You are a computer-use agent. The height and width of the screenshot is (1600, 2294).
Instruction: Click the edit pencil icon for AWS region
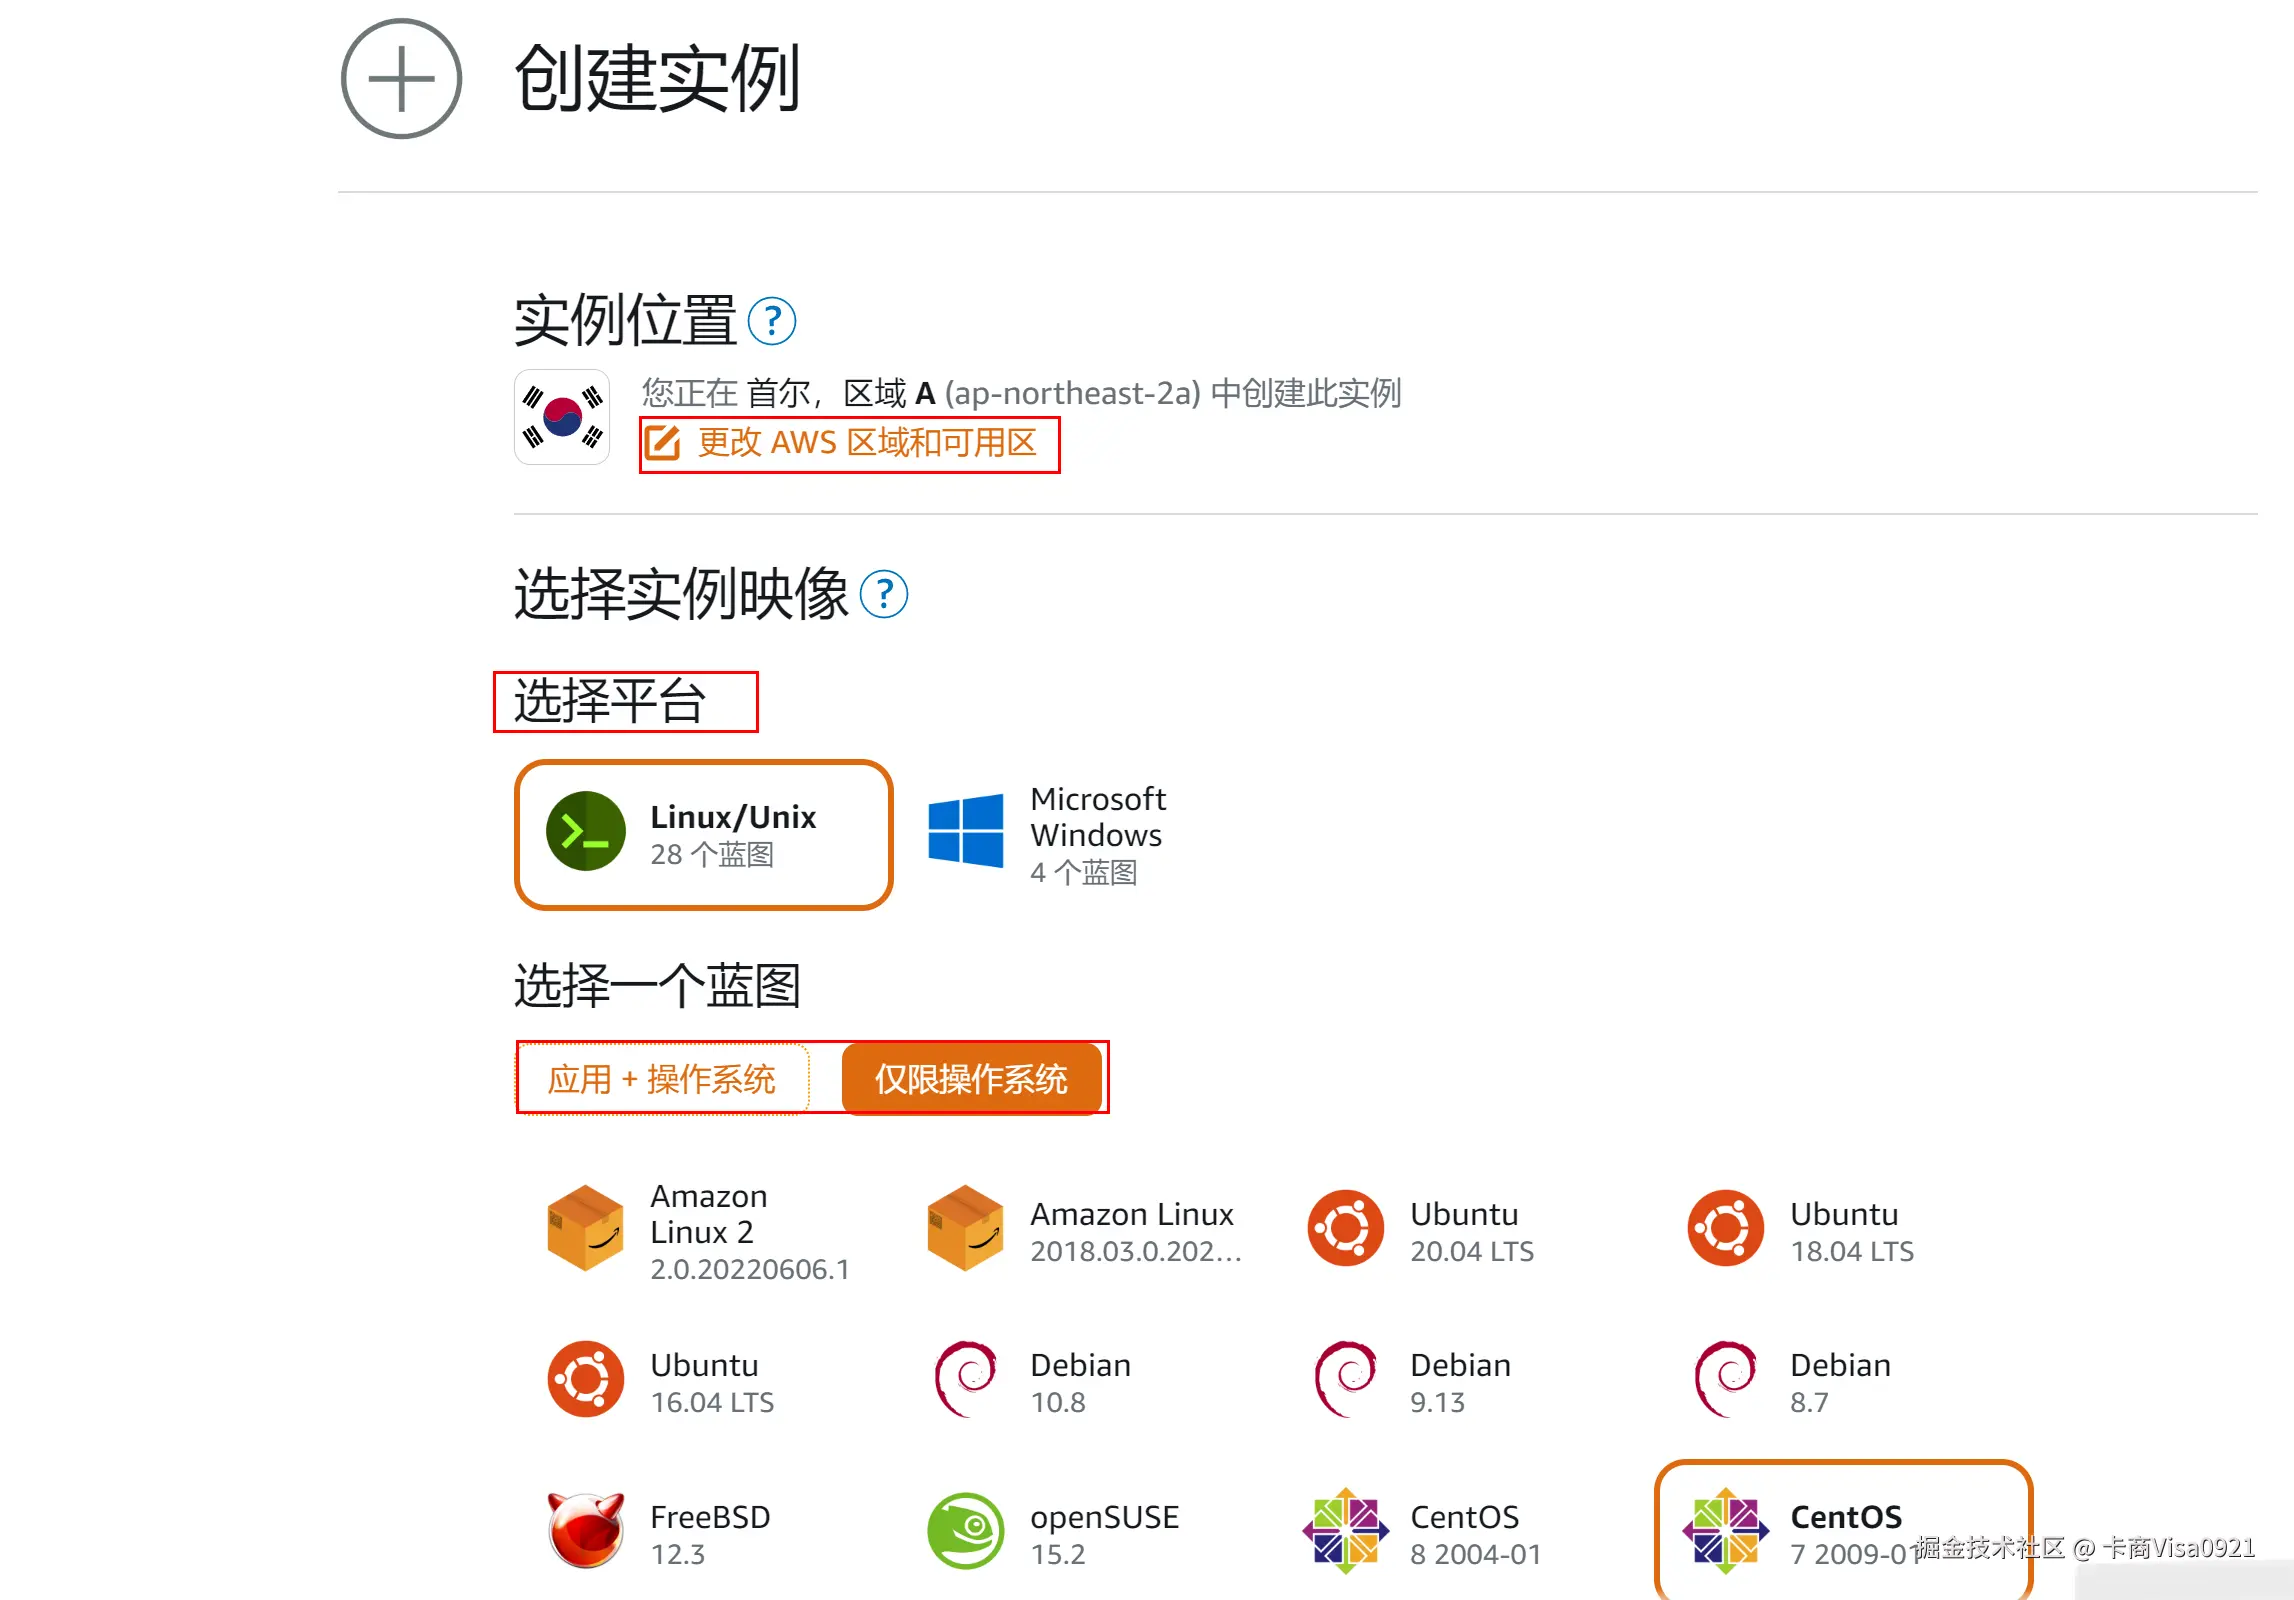click(662, 443)
